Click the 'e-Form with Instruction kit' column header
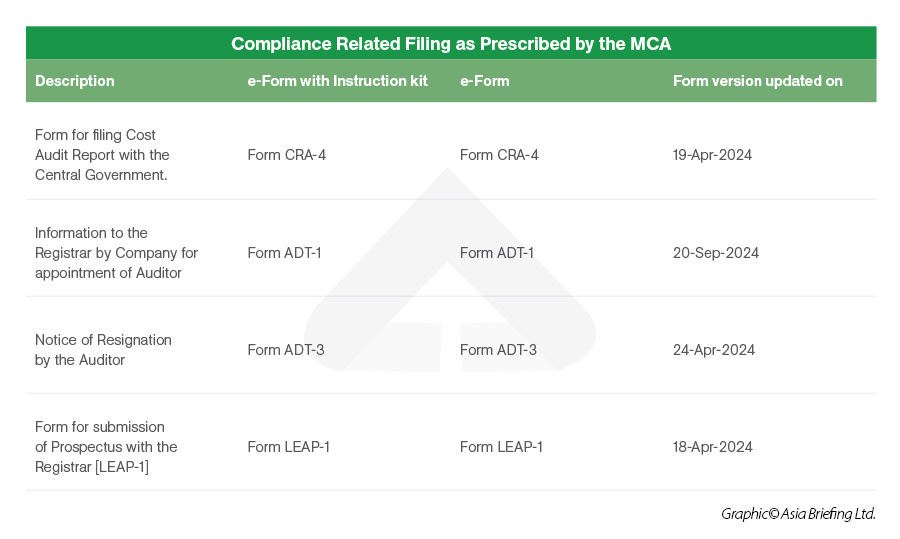 pos(337,81)
